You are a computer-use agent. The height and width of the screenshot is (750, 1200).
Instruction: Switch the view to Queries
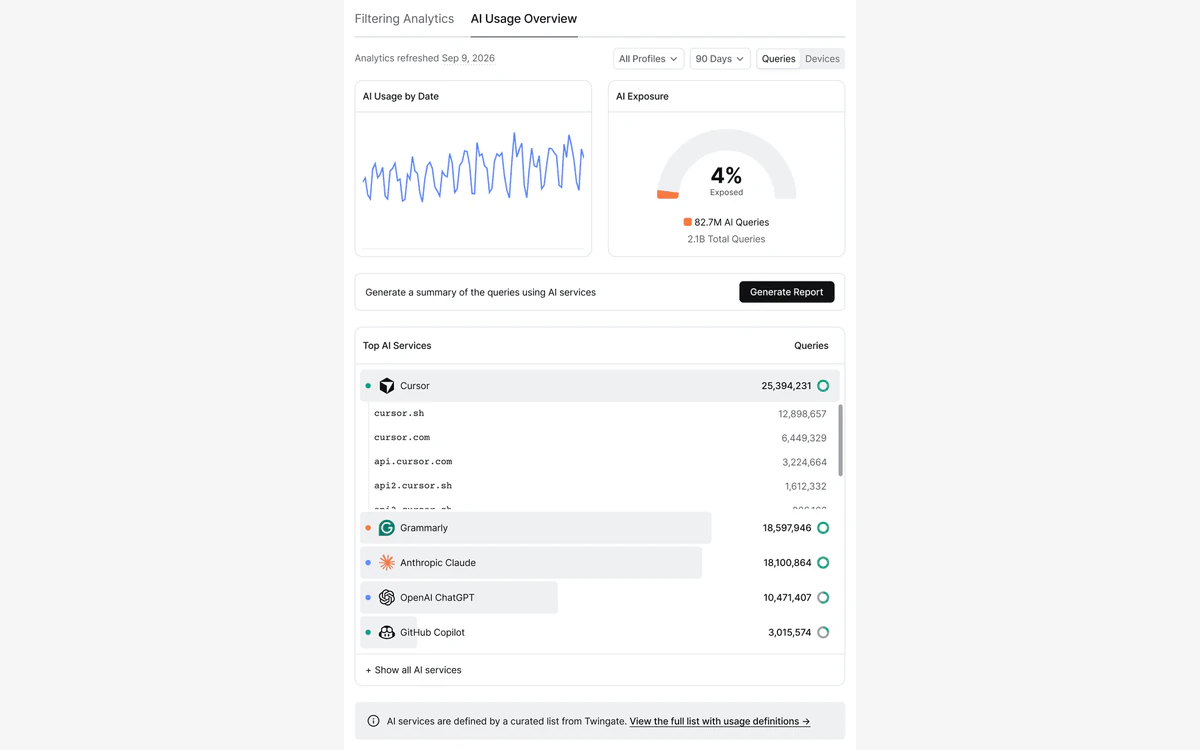point(779,59)
